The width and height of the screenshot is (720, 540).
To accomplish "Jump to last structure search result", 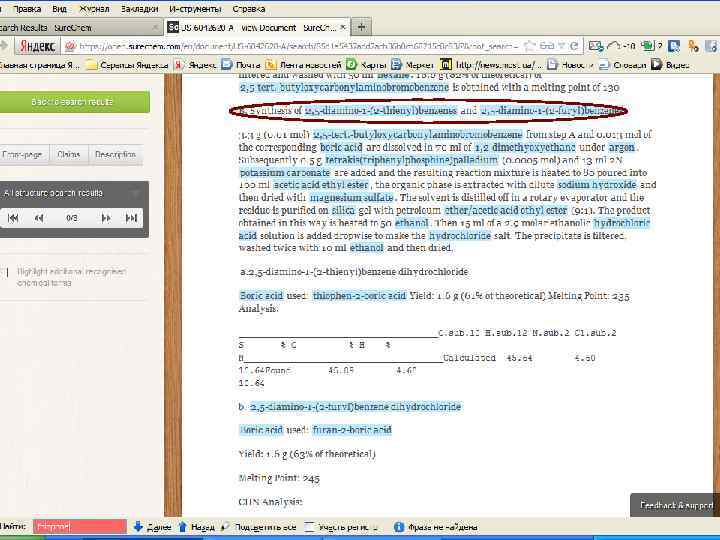I will [x=131, y=218].
